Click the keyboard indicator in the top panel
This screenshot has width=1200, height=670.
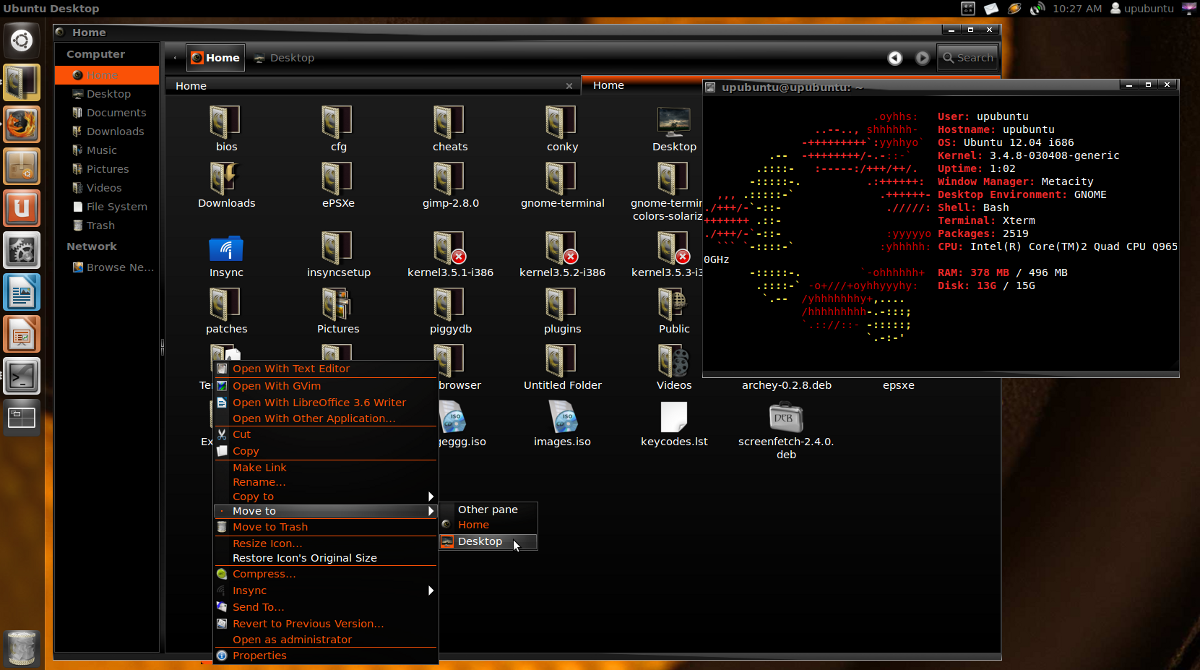966,9
